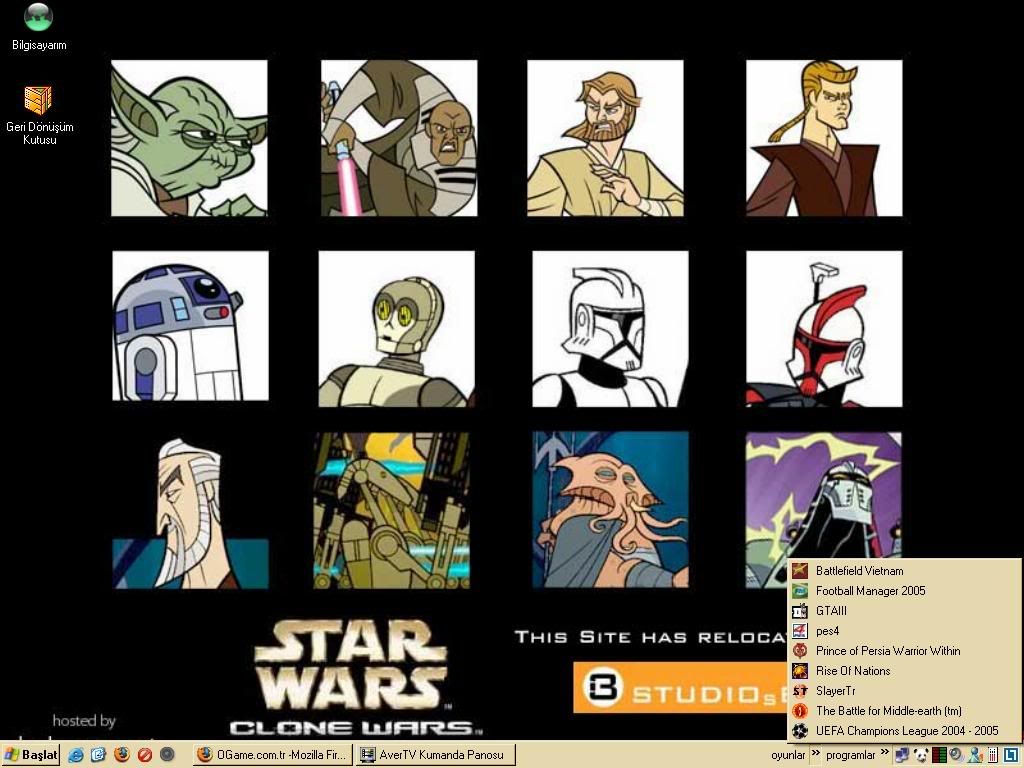This screenshot has height=768, width=1024.
Task: Open the Başlat start menu
Action: [31, 755]
